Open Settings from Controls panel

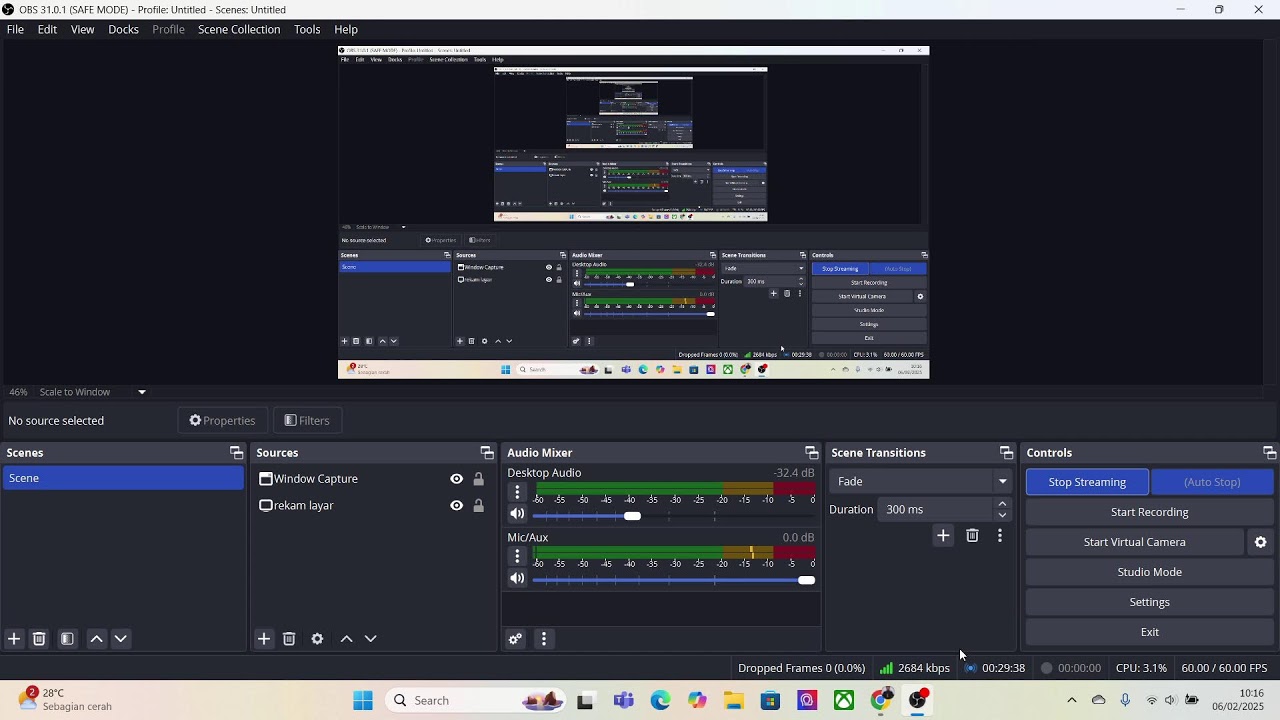(x=1149, y=602)
